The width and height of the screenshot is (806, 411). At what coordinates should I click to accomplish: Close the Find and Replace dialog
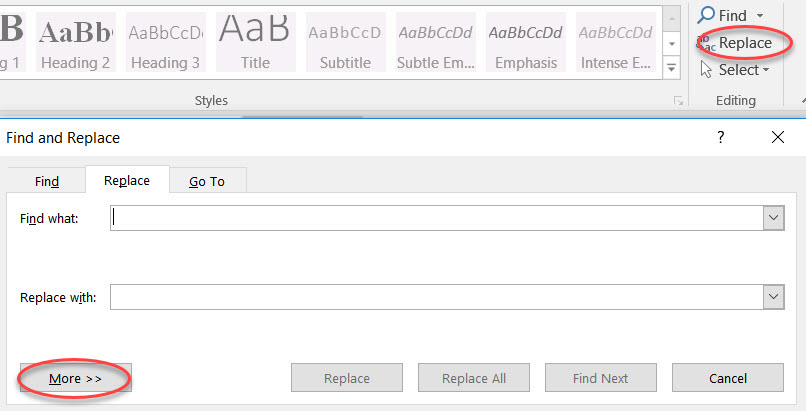pyautogui.click(x=778, y=138)
